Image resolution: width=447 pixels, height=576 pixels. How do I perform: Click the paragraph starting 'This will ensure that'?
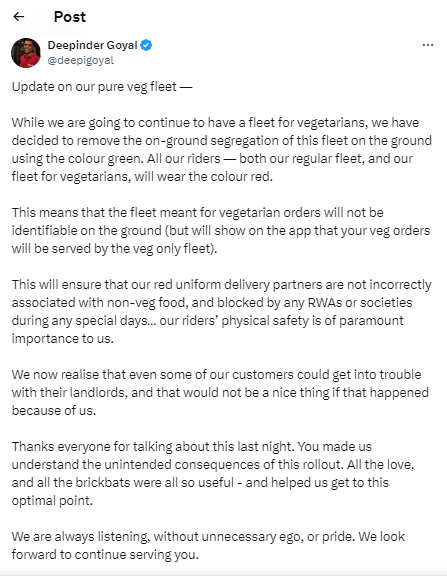tap(221, 312)
